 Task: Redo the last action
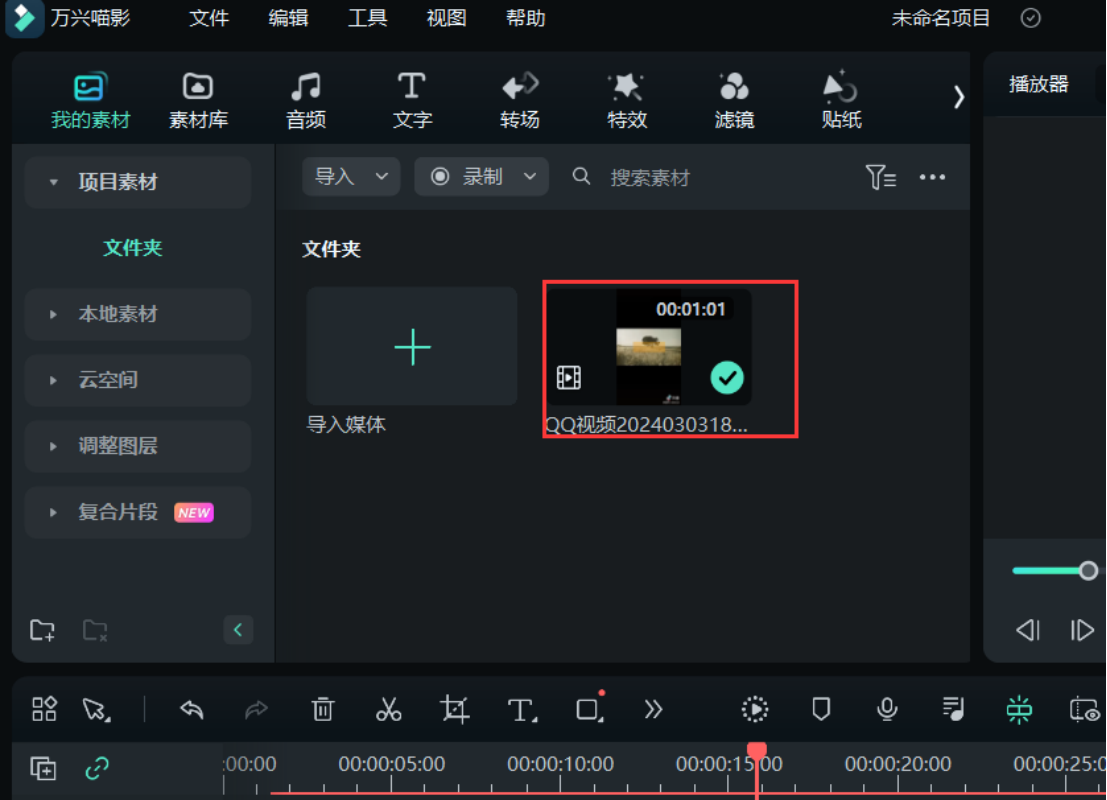point(256,709)
